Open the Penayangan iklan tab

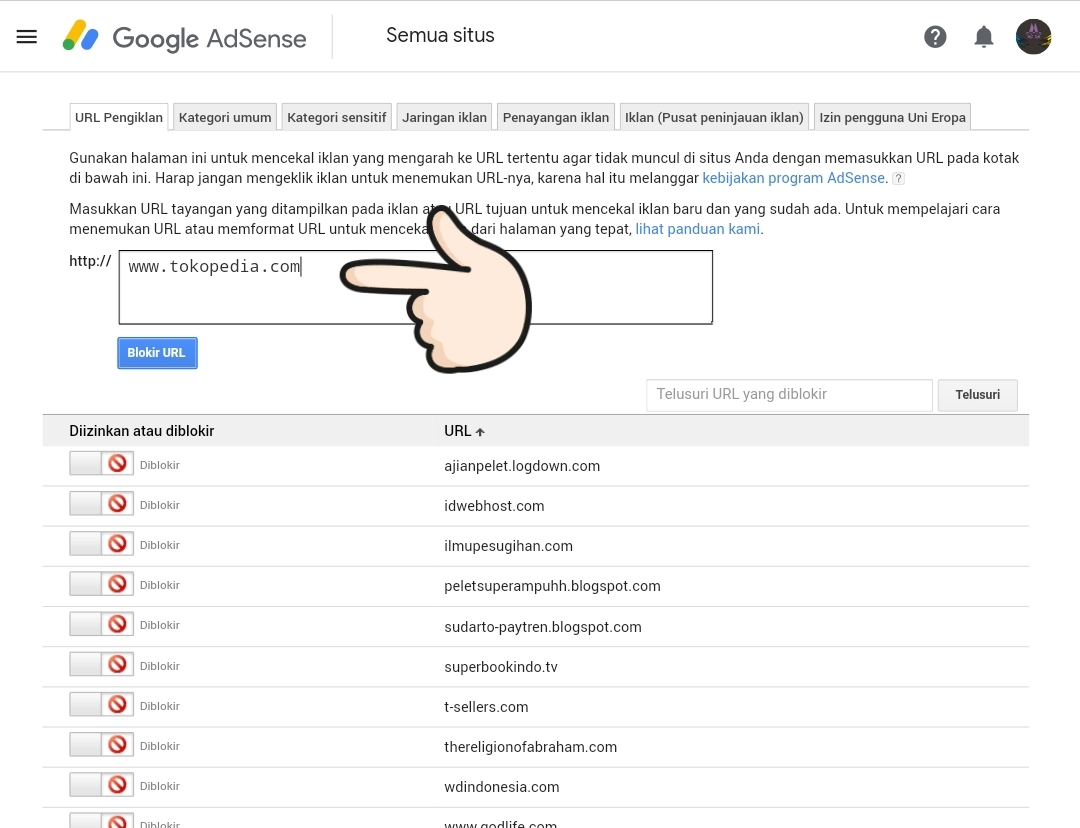555,117
